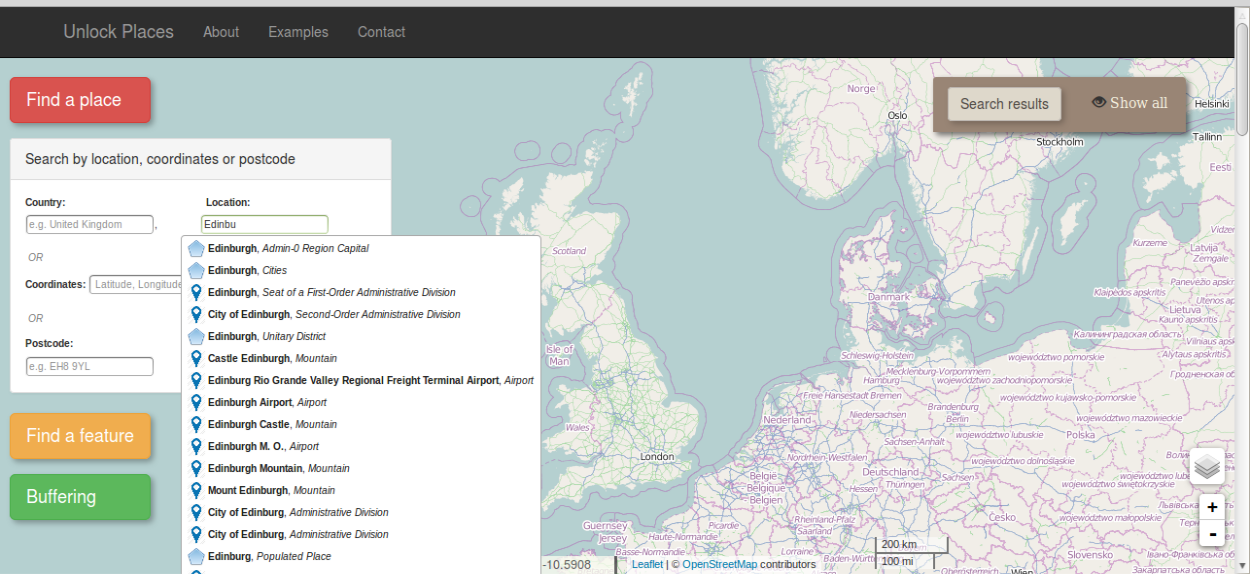Open the Examples menu item

point(298,32)
